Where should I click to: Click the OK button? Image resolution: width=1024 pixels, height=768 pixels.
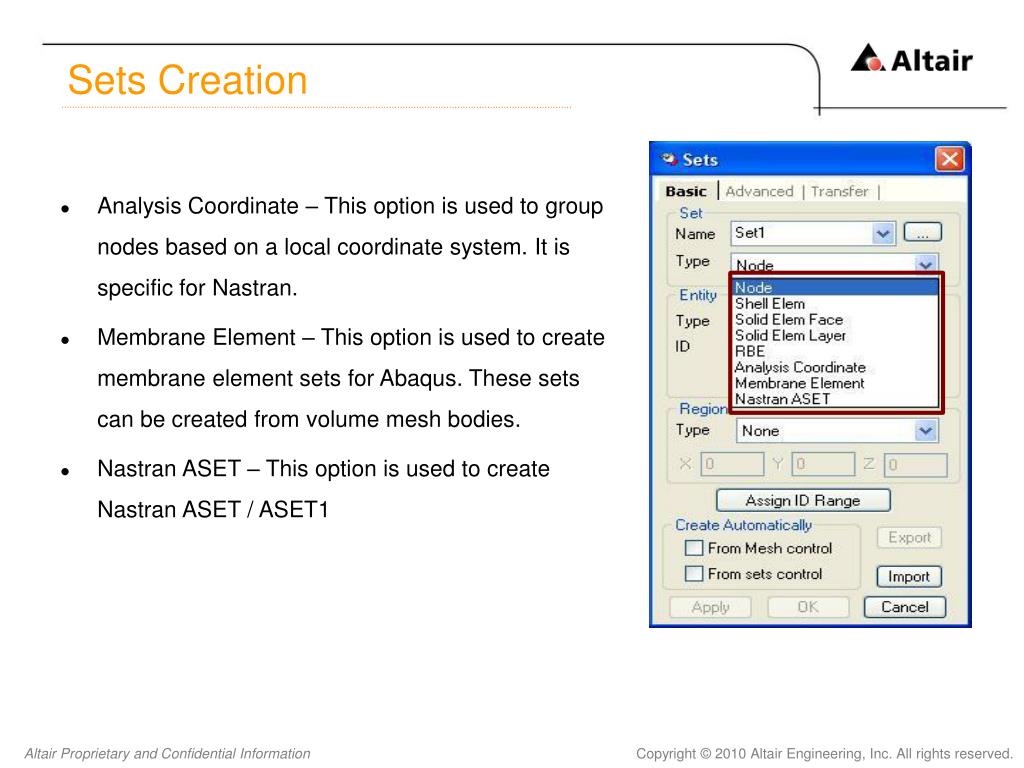[808, 607]
